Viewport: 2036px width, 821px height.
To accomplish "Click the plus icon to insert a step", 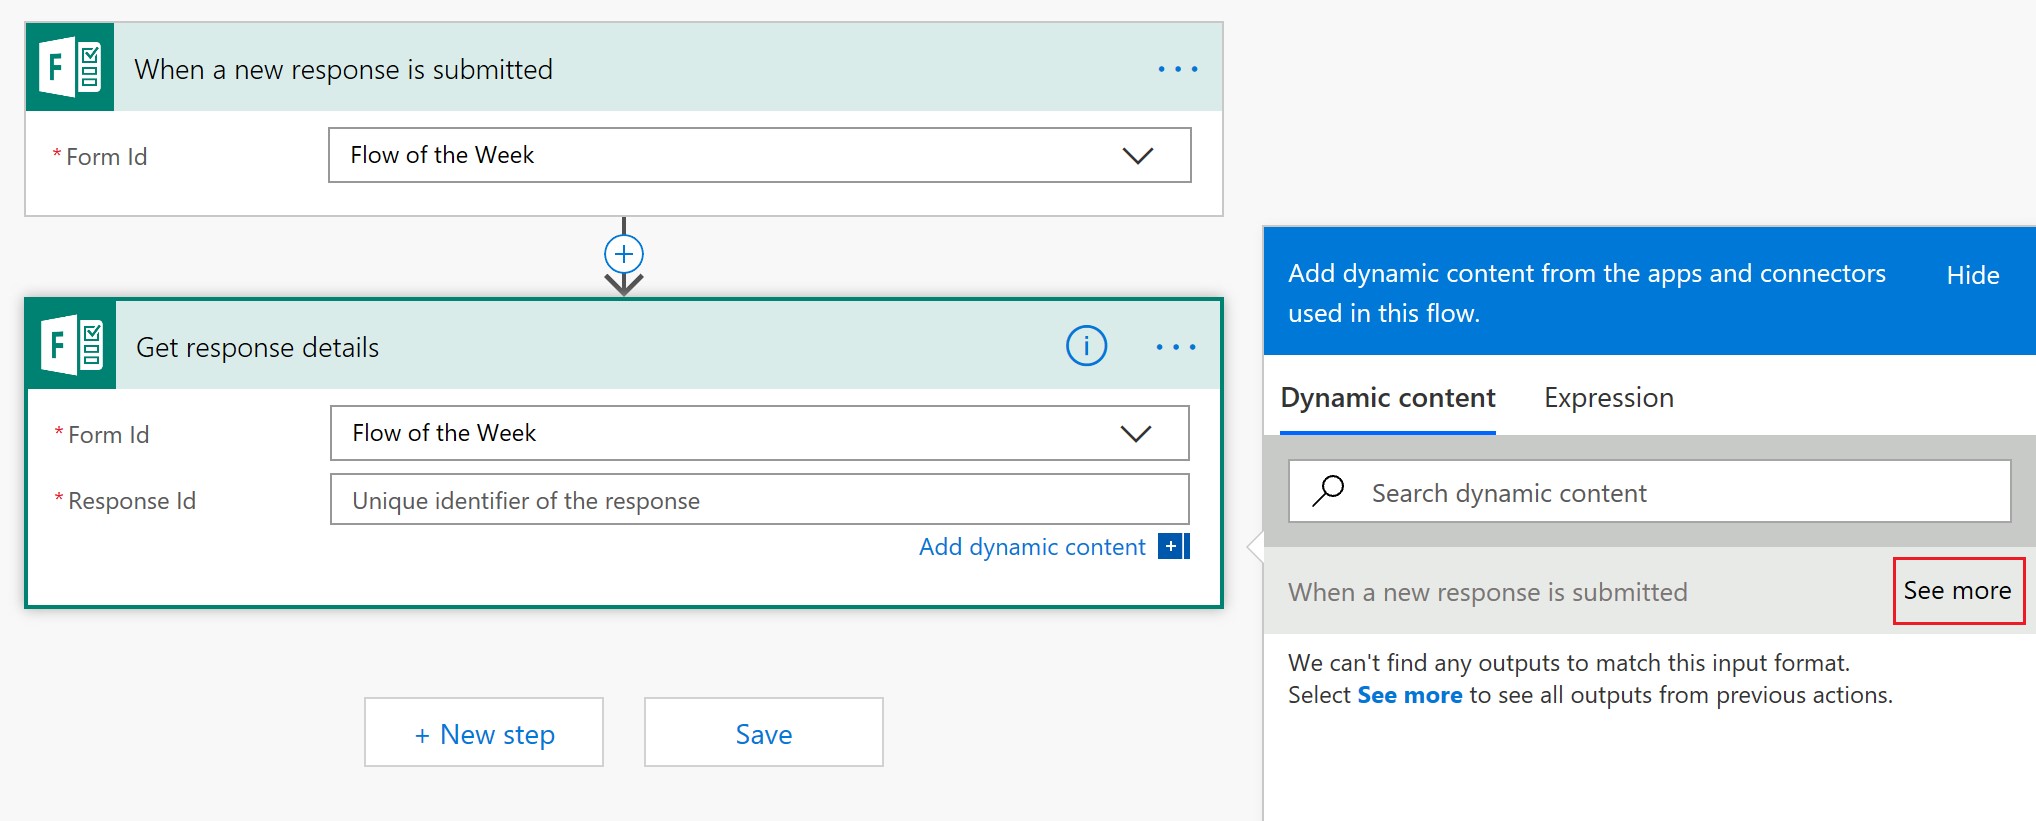I will pos(624,254).
